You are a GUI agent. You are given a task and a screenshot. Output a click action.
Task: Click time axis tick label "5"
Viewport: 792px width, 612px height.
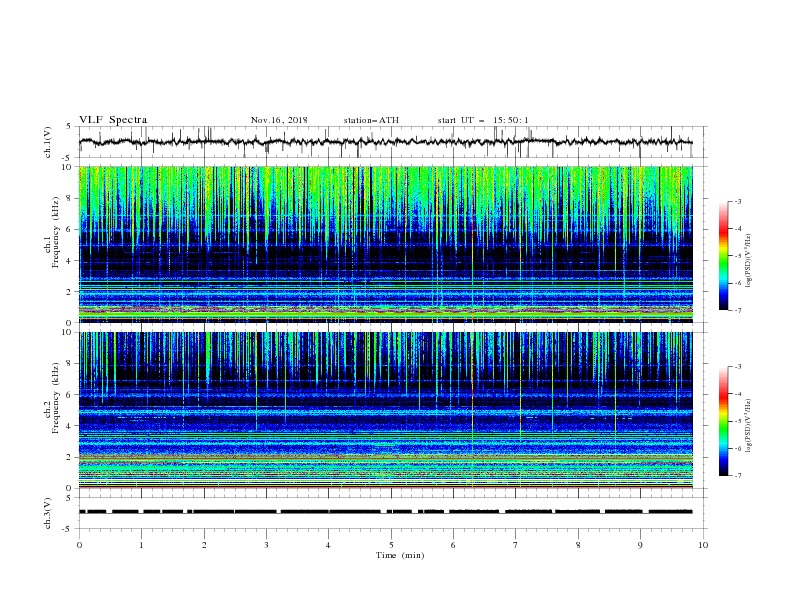391,545
